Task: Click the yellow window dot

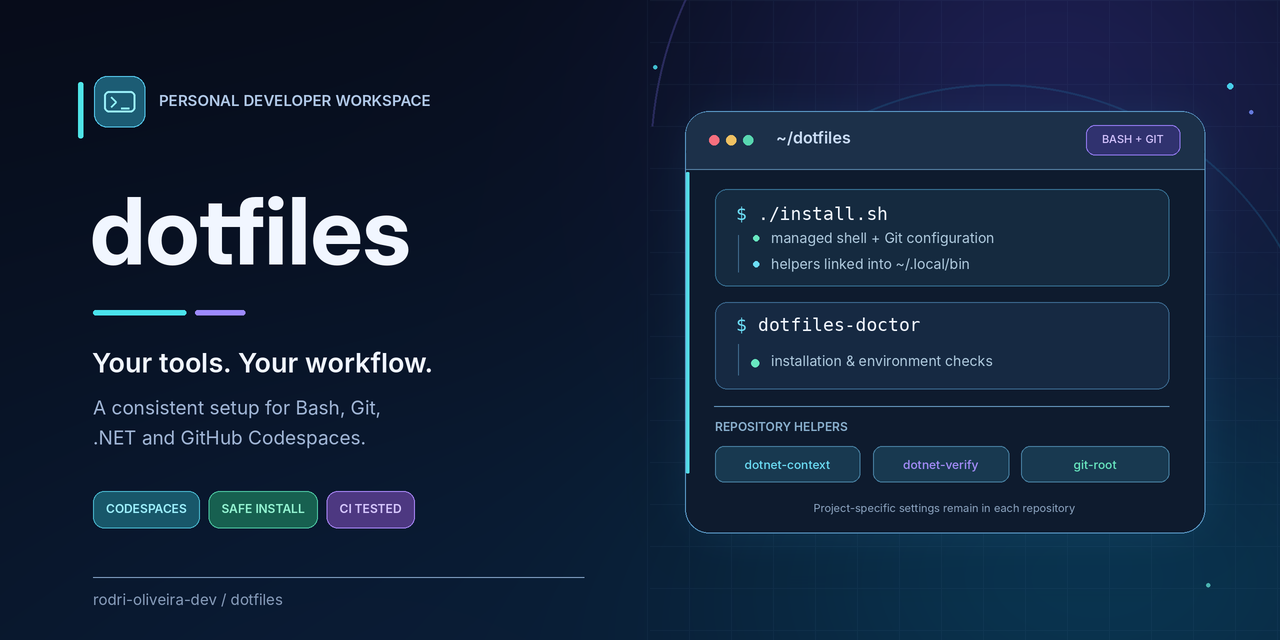Action: [x=731, y=140]
